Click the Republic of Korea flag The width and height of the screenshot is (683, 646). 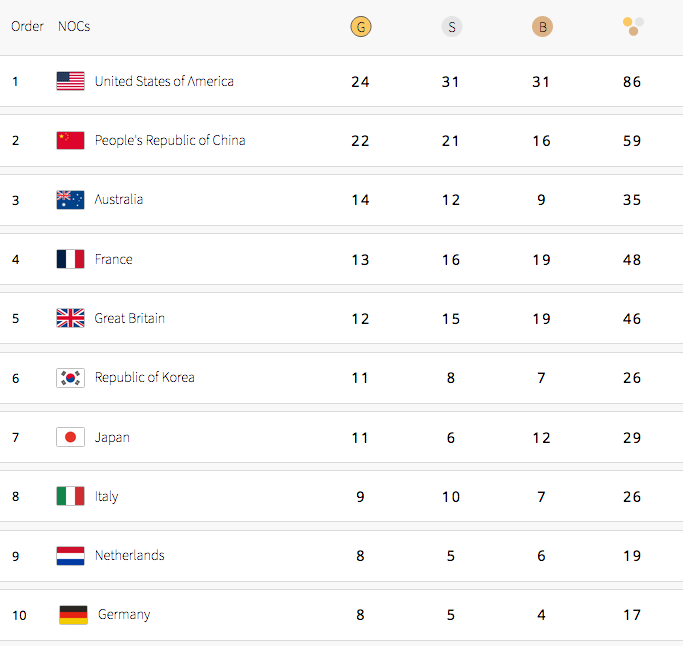[x=70, y=378]
